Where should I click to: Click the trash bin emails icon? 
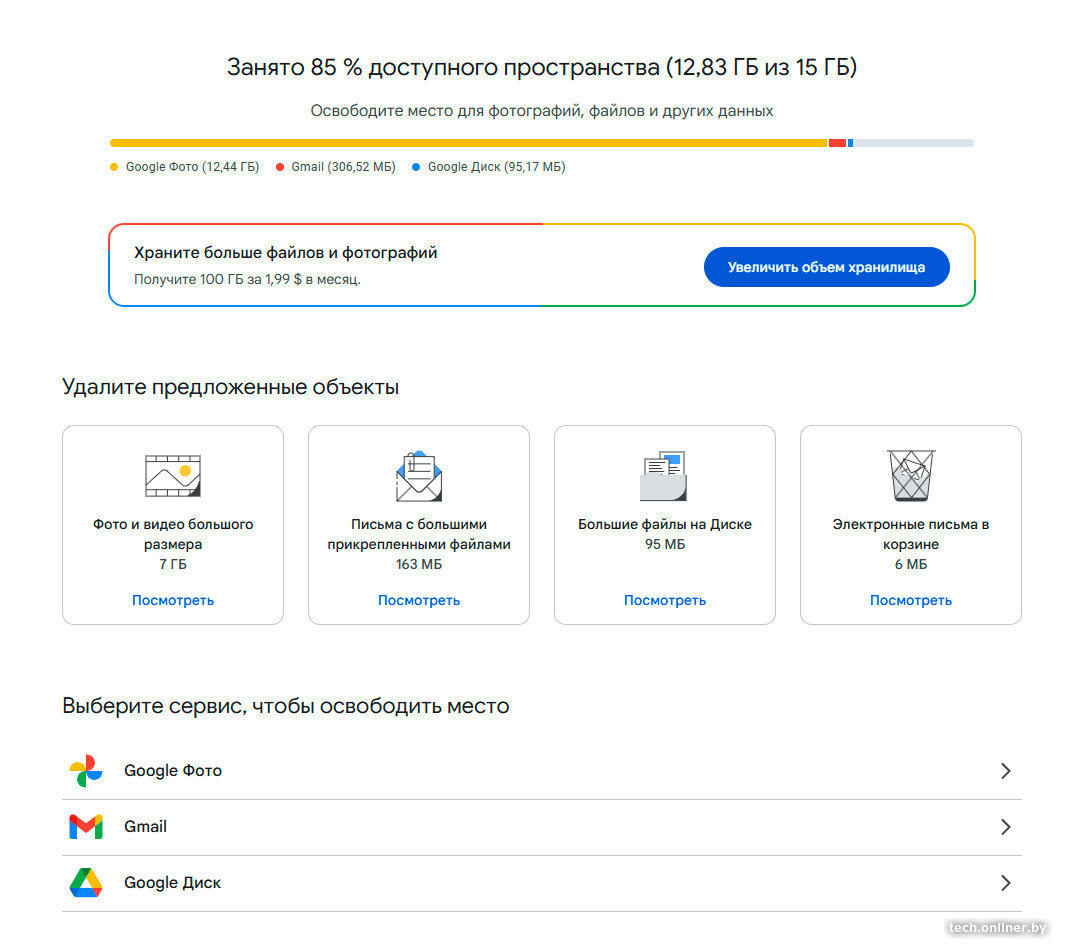coord(911,476)
